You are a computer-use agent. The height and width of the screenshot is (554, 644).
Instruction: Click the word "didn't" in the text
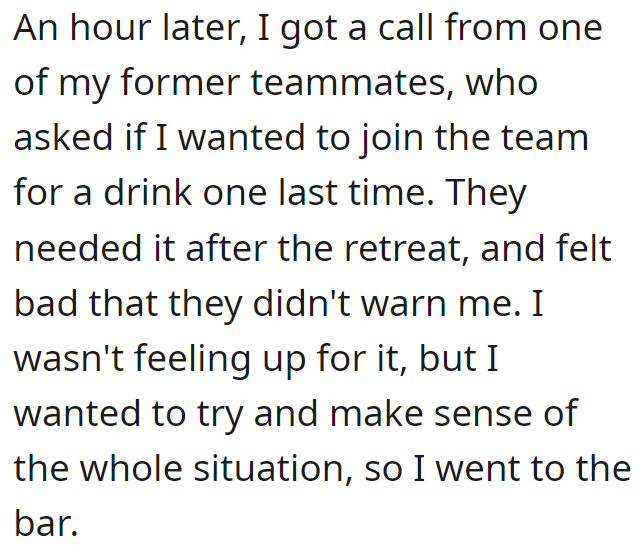click(x=301, y=303)
